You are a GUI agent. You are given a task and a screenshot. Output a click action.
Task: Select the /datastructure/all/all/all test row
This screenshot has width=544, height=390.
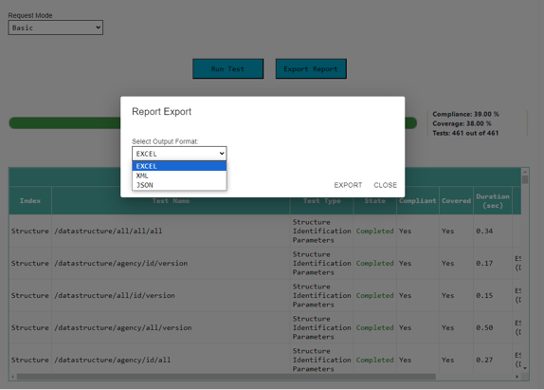265,231
